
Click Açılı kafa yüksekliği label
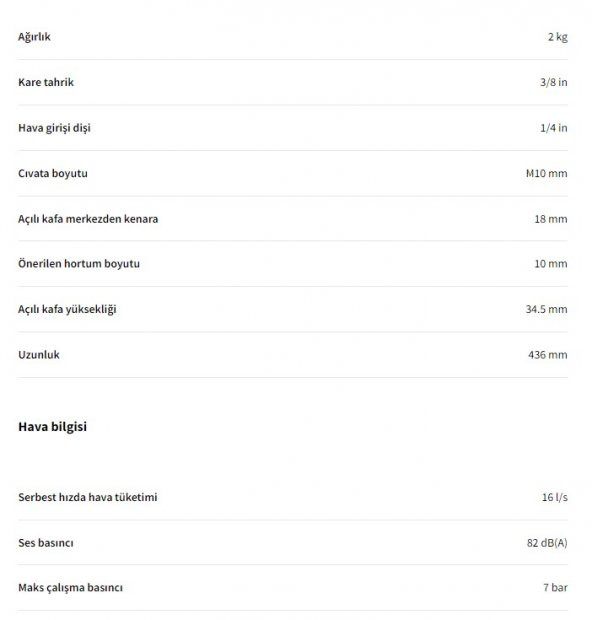pos(67,309)
